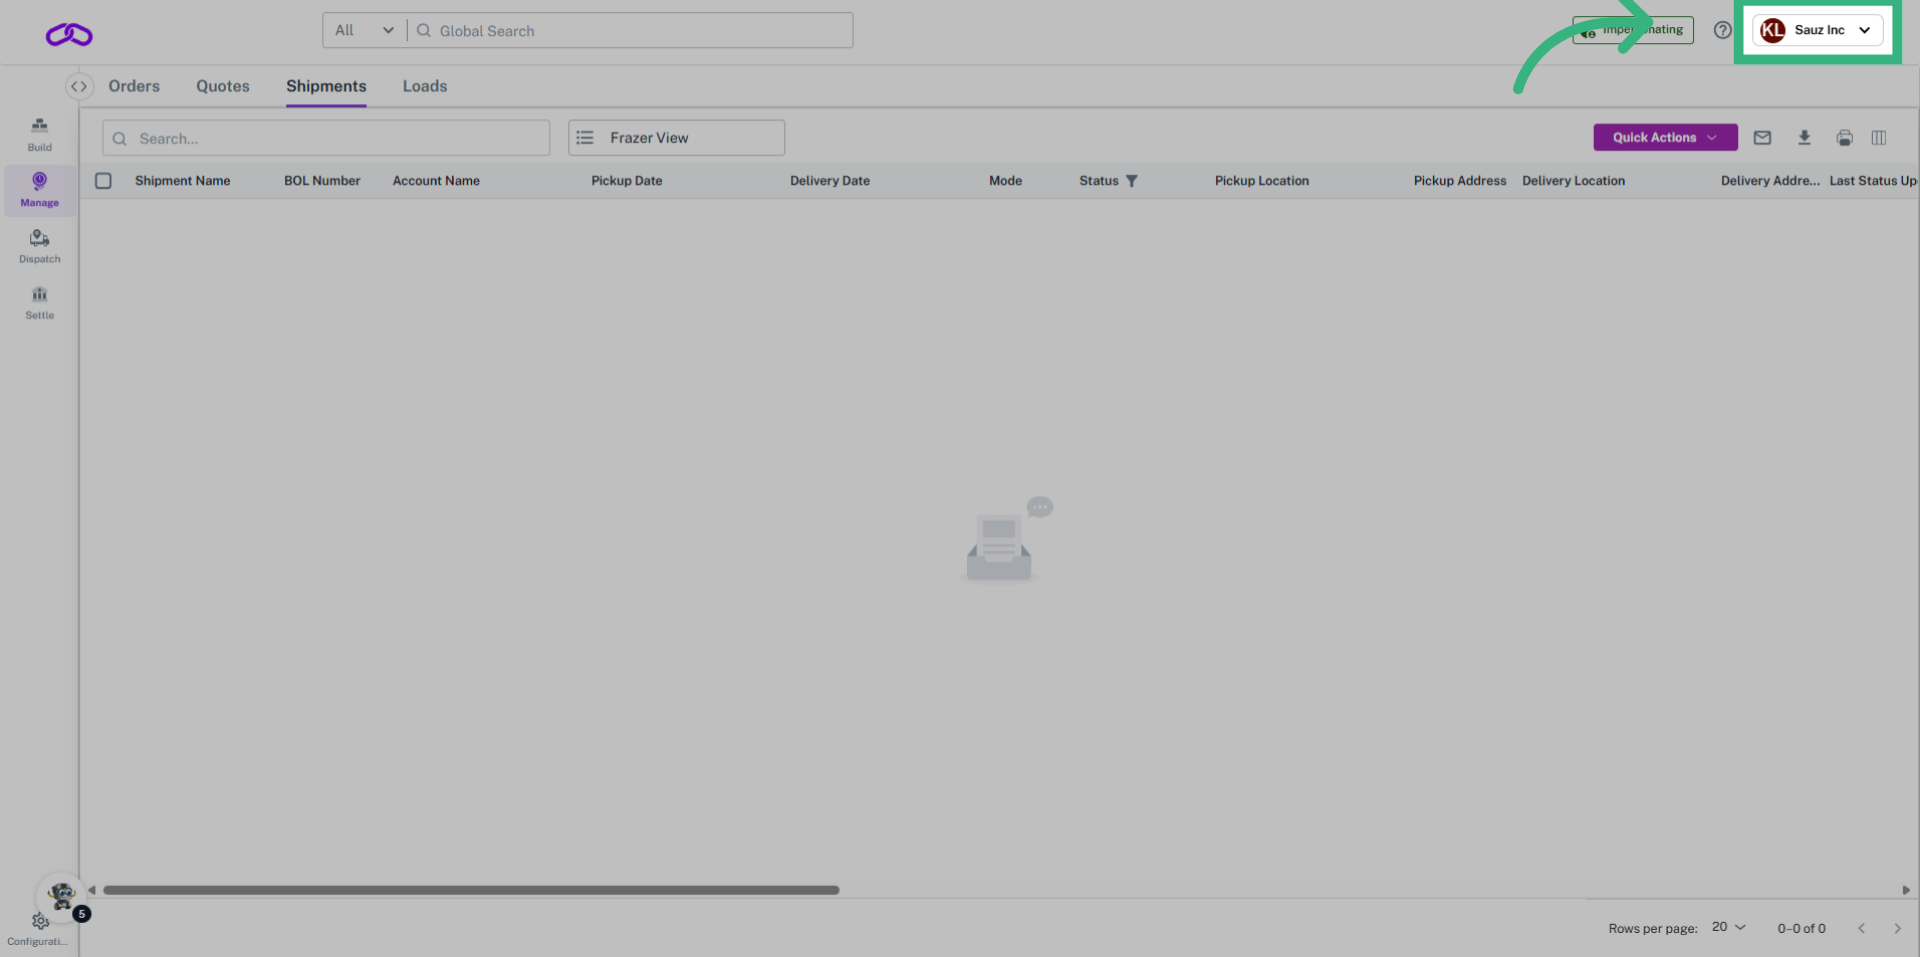Image resolution: width=1920 pixels, height=957 pixels.
Task: Select all shipments checkbox
Action: pyautogui.click(x=103, y=181)
